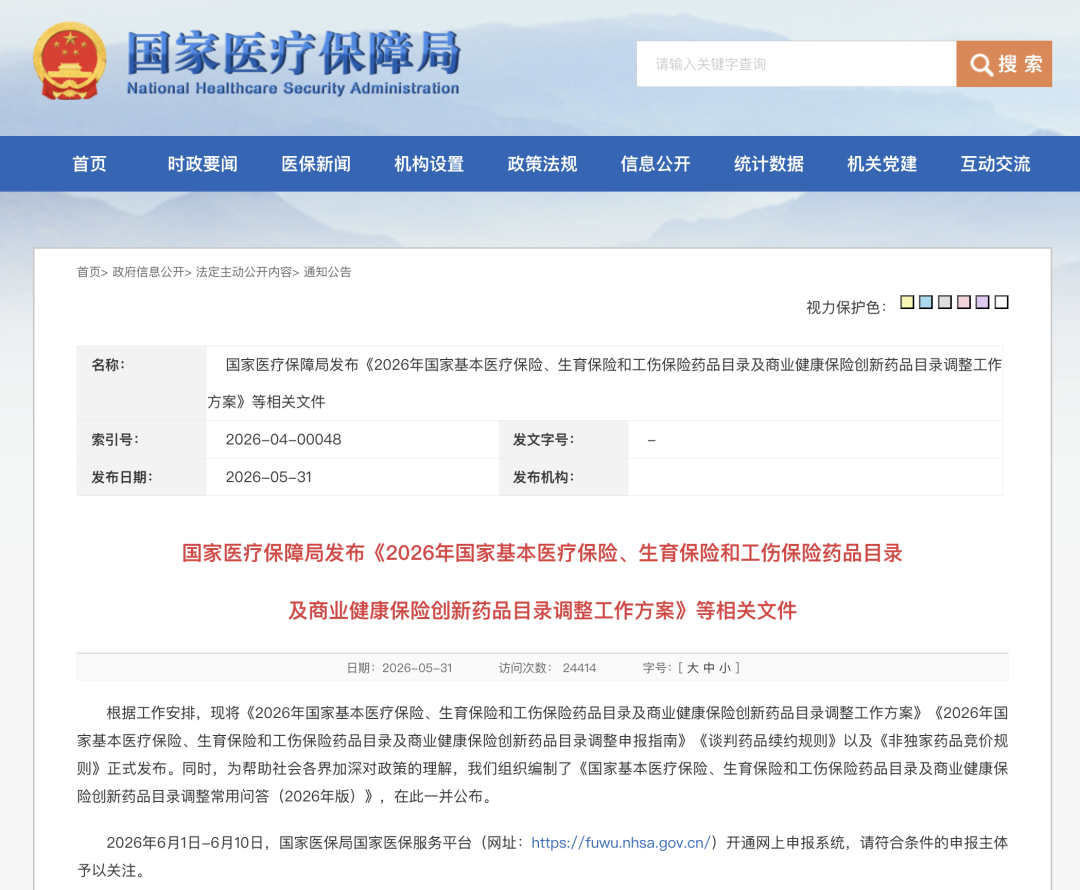Click the 发布日期 label cell
Image resolution: width=1080 pixels, height=890 pixels.
(142, 477)
